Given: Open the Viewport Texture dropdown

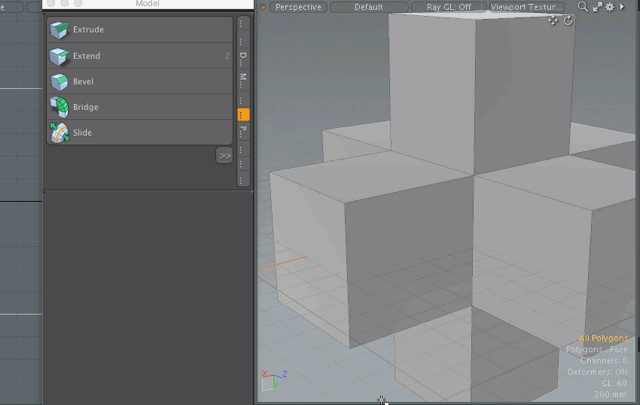Looking at the screenshot, I should tap(527, 7).
